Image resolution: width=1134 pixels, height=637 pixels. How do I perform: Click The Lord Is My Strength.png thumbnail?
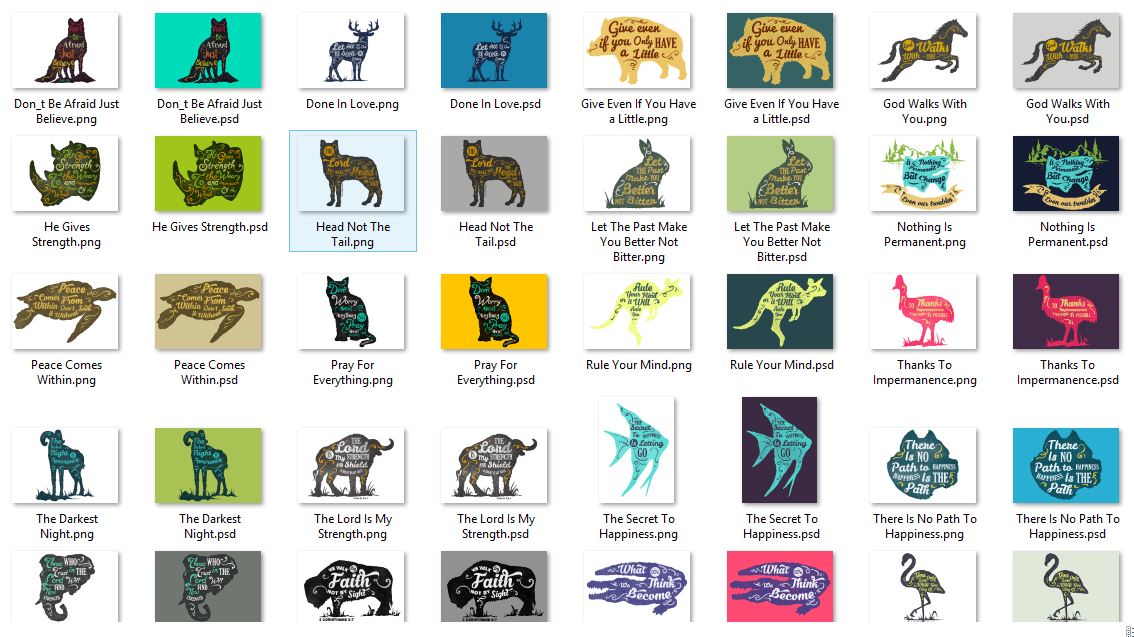(x=351, y=466)
